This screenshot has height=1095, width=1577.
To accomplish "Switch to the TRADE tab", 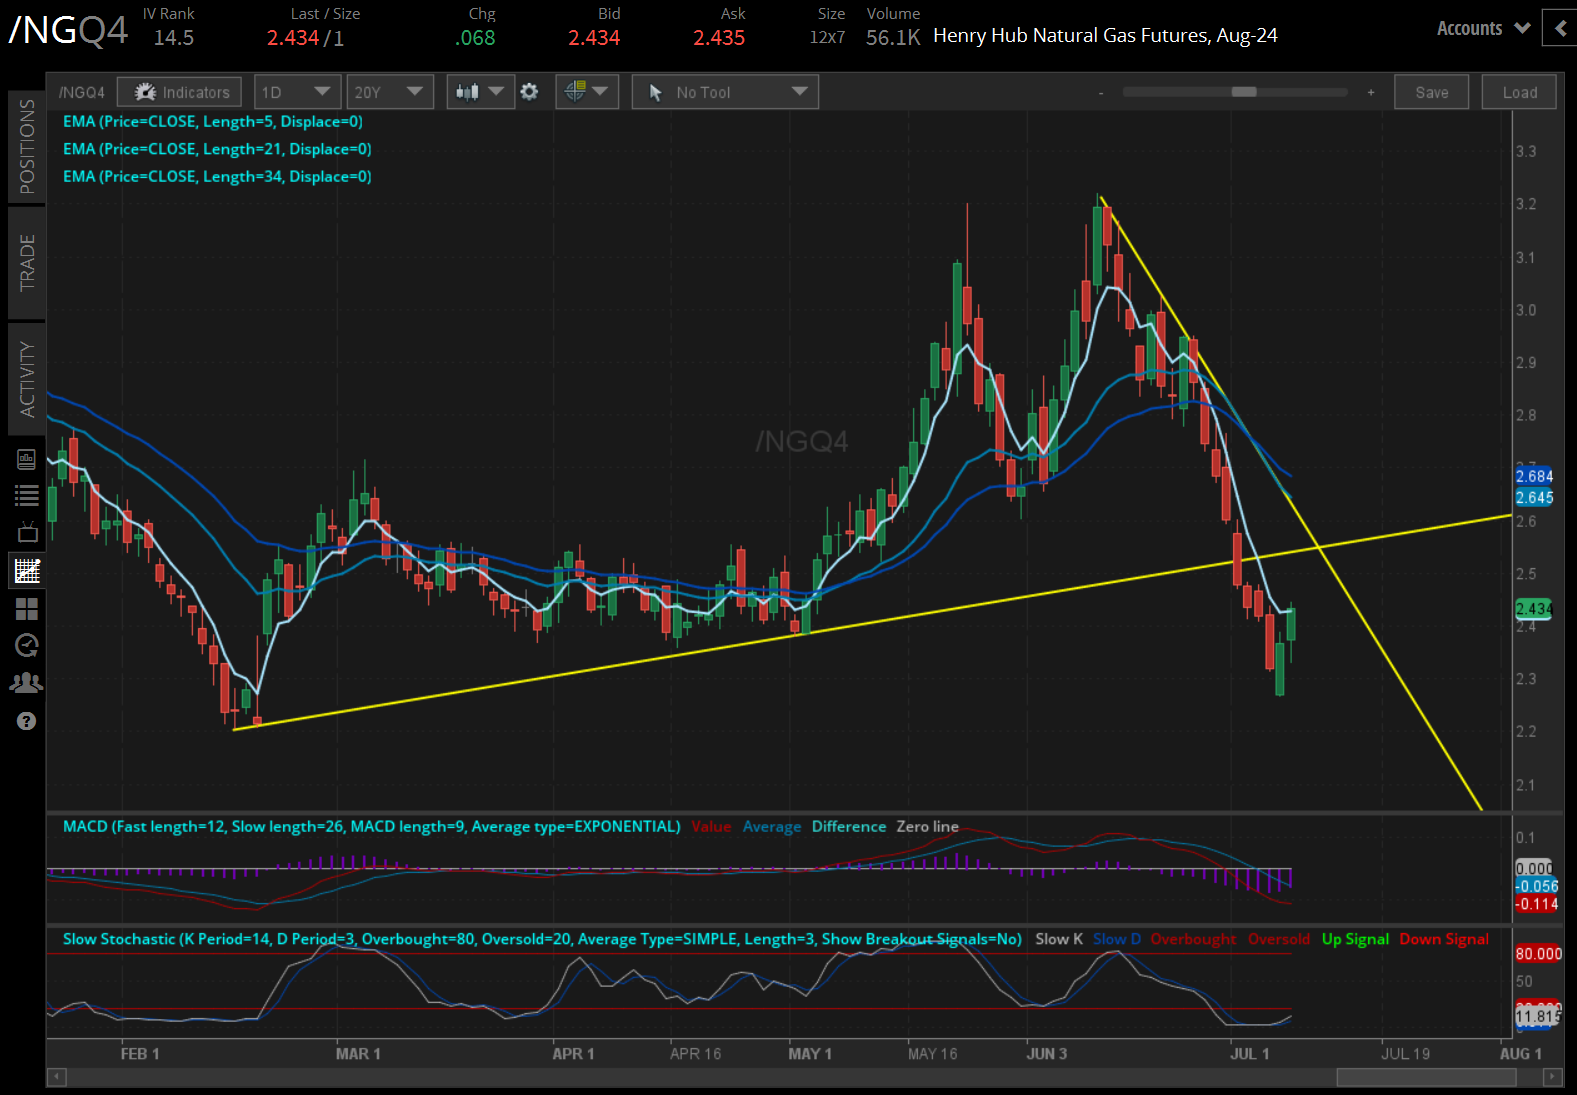I will coord(27,262).
